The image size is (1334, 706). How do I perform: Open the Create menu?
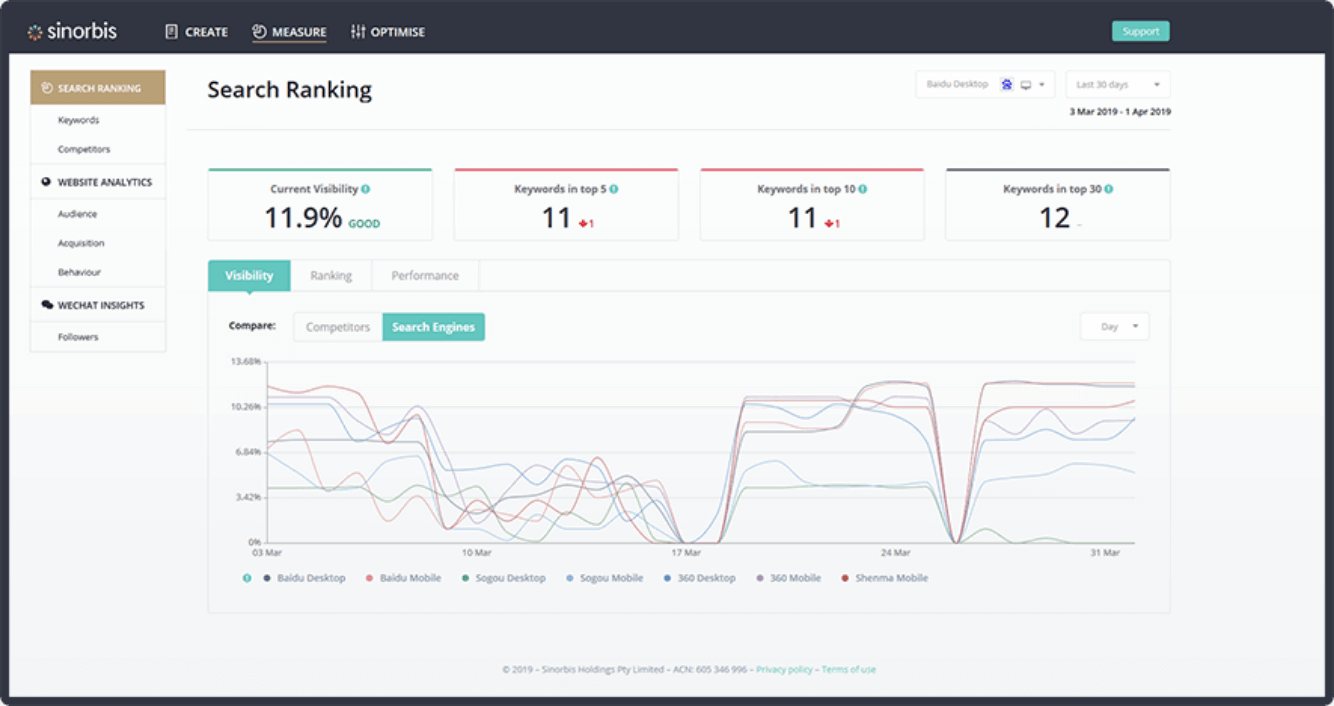pyautogui.click(x=197, y=32)
